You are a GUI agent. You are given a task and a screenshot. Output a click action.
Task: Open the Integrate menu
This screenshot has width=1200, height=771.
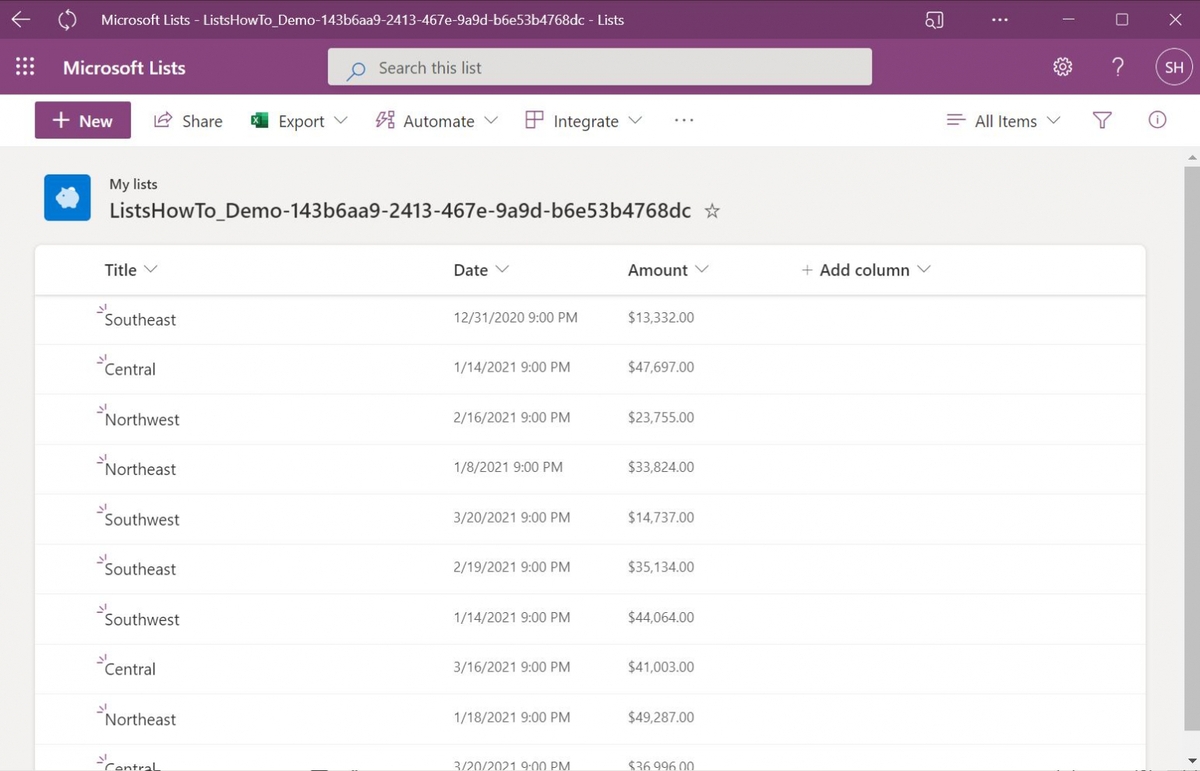(584, 120)
